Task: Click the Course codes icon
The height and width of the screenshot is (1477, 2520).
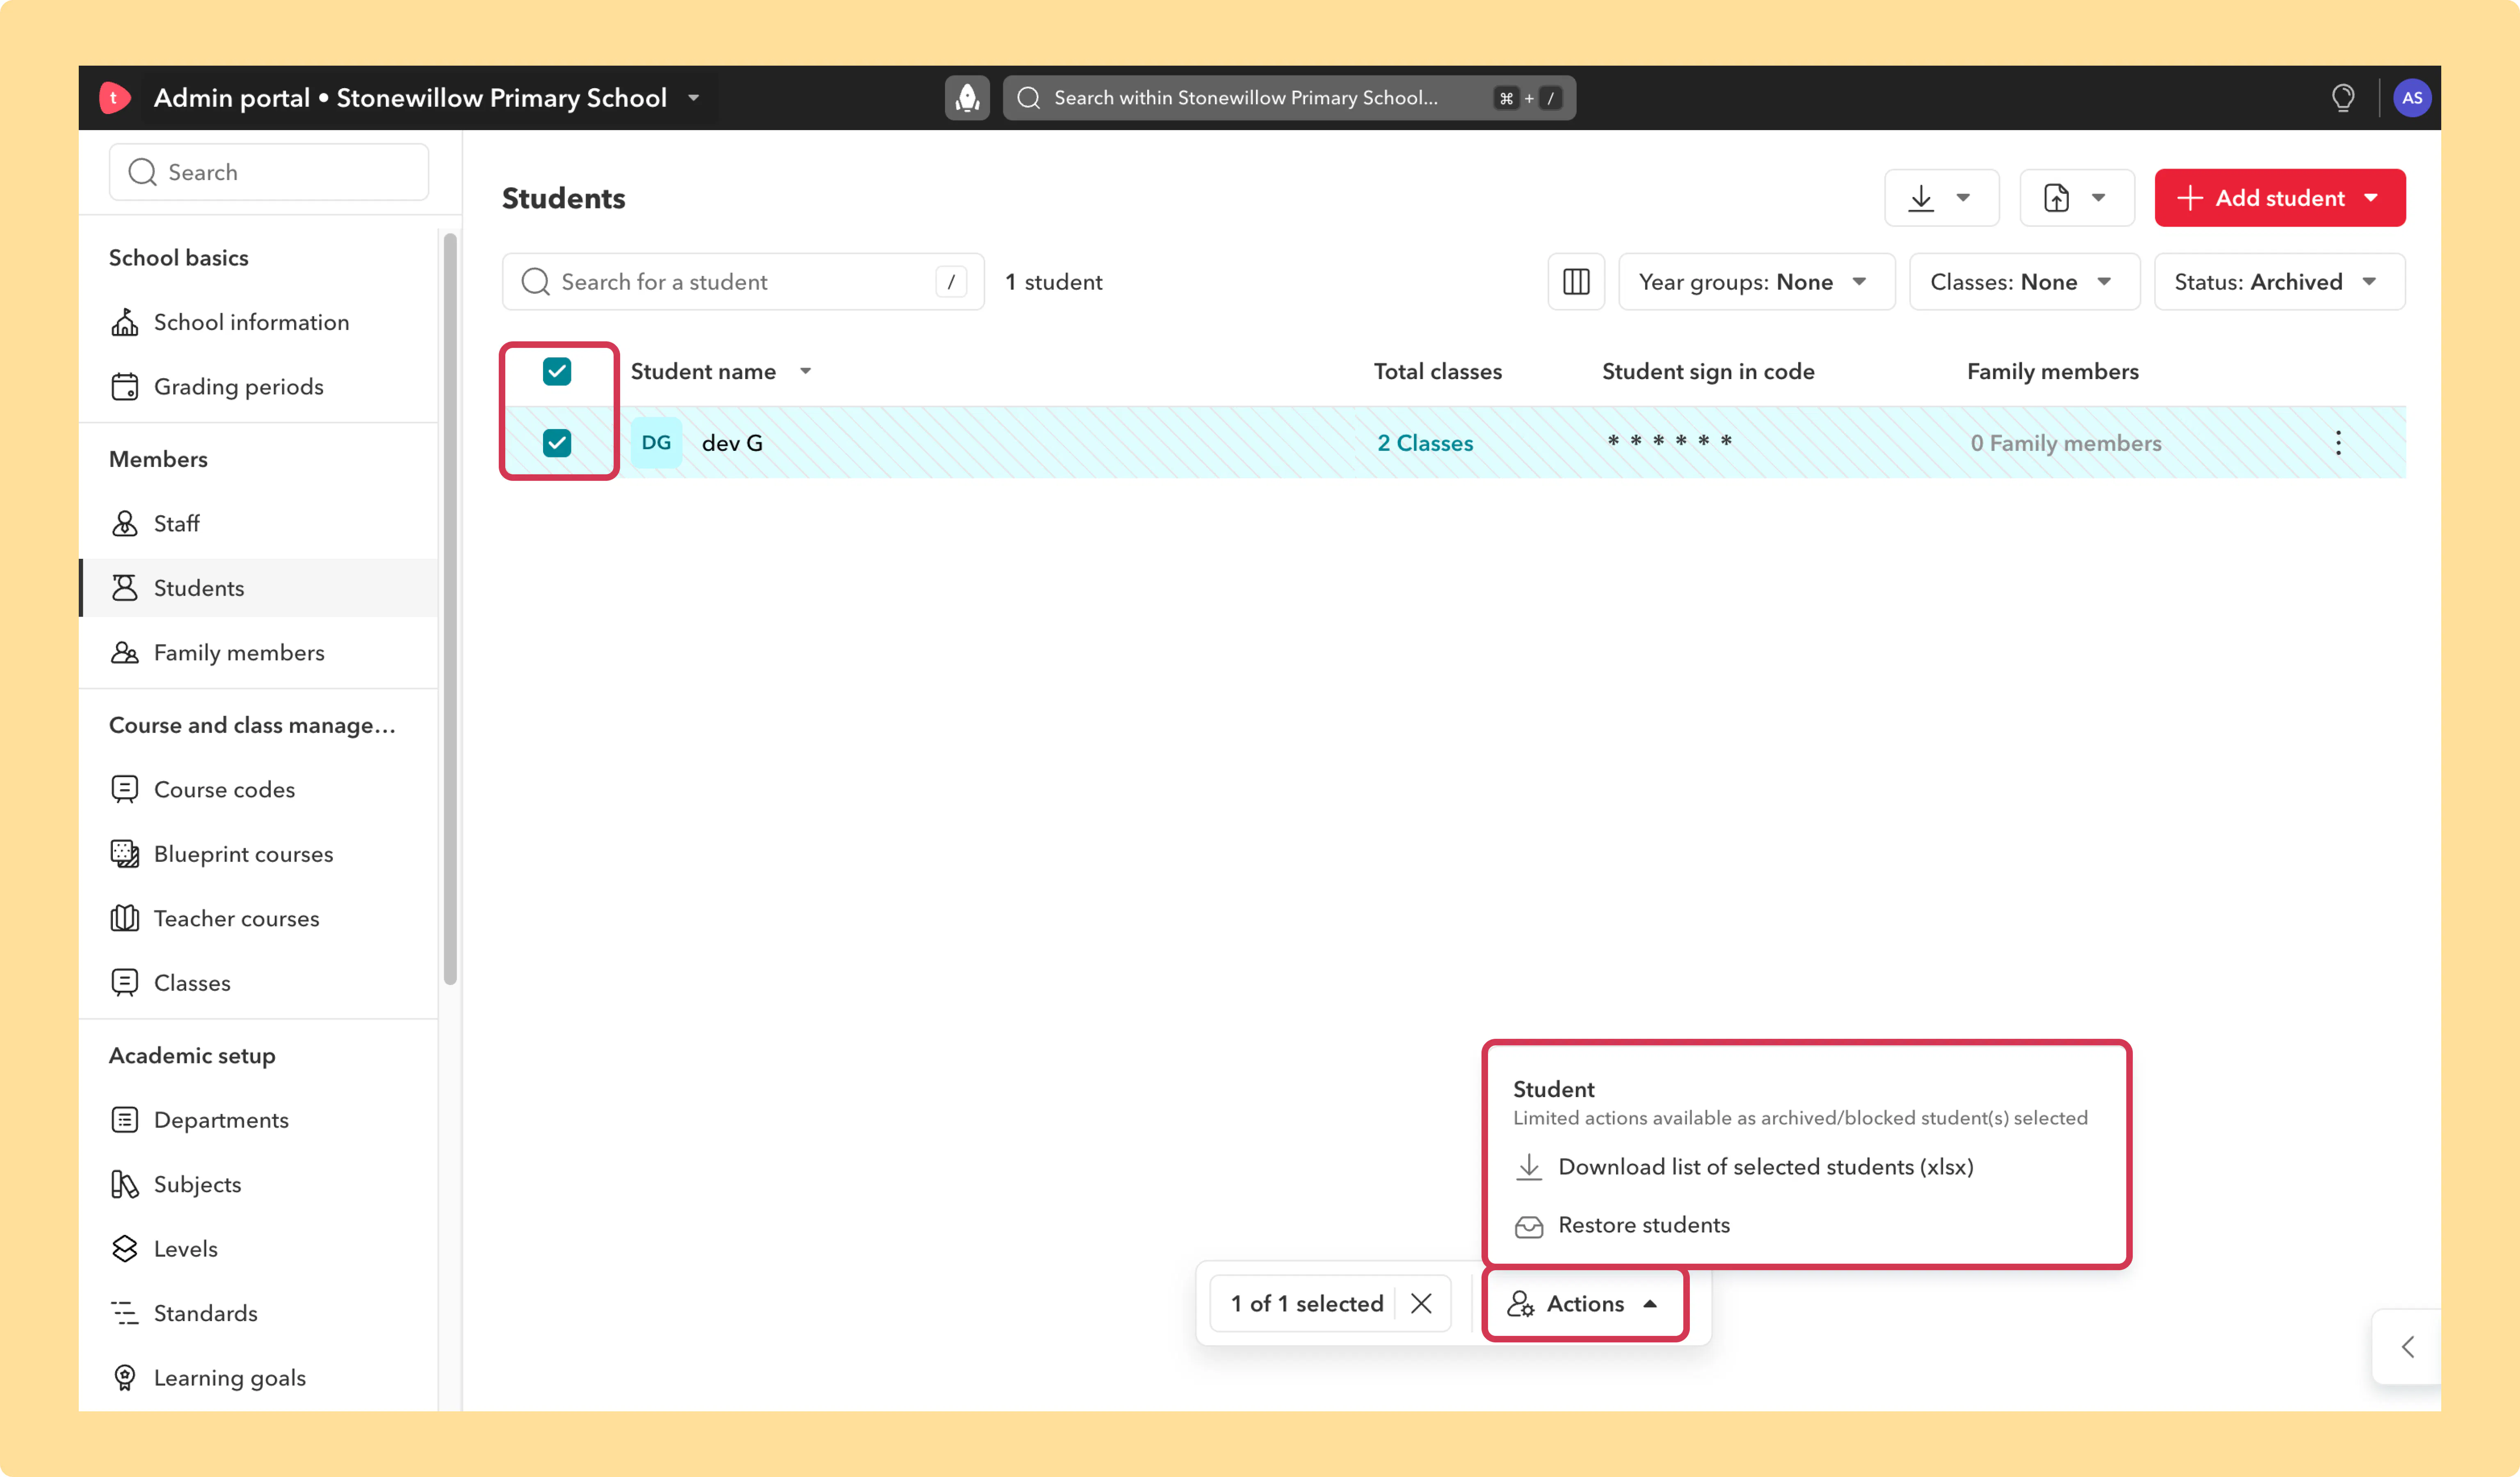Action: [125, 789]
